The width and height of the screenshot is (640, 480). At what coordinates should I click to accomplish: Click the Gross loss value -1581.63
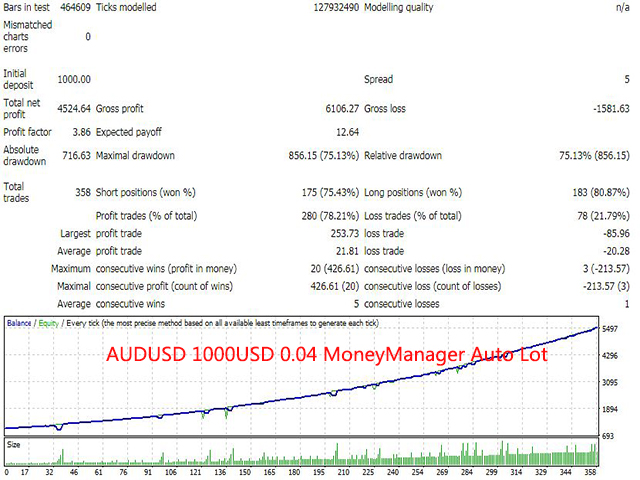tap(611, 109)
